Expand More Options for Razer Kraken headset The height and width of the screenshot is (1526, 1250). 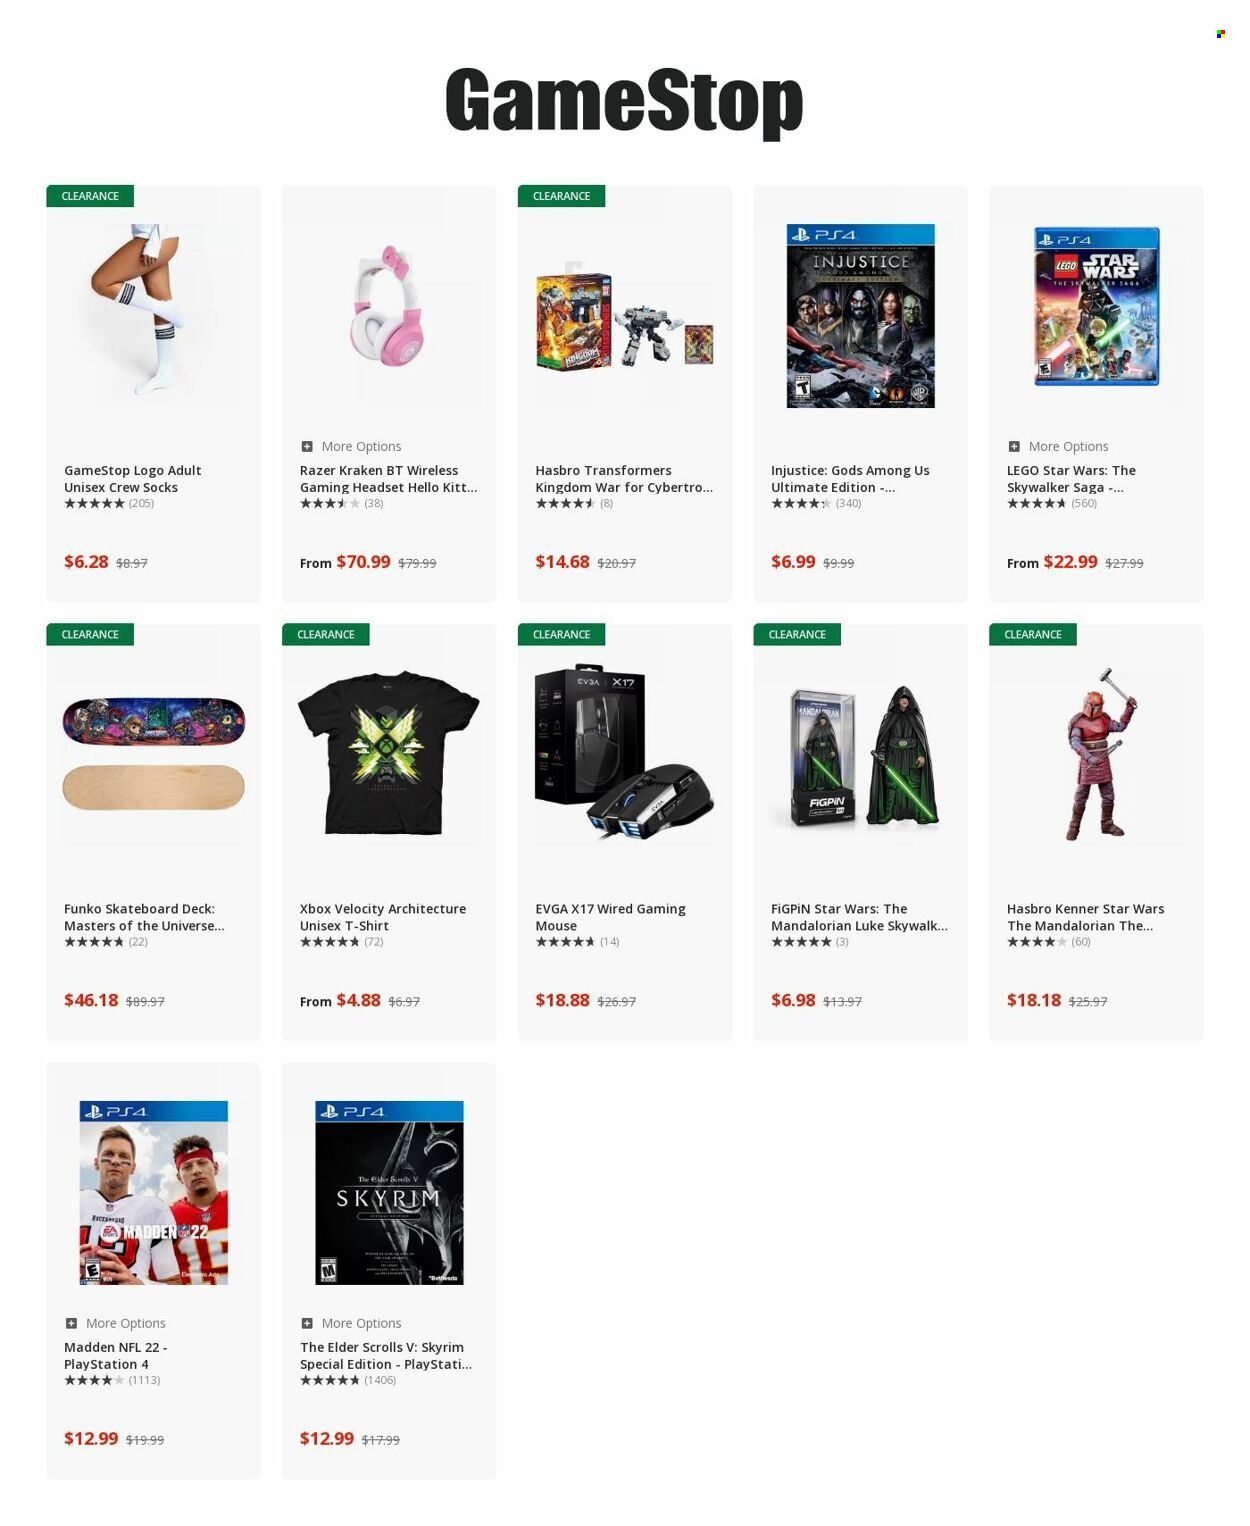(361, 447)
